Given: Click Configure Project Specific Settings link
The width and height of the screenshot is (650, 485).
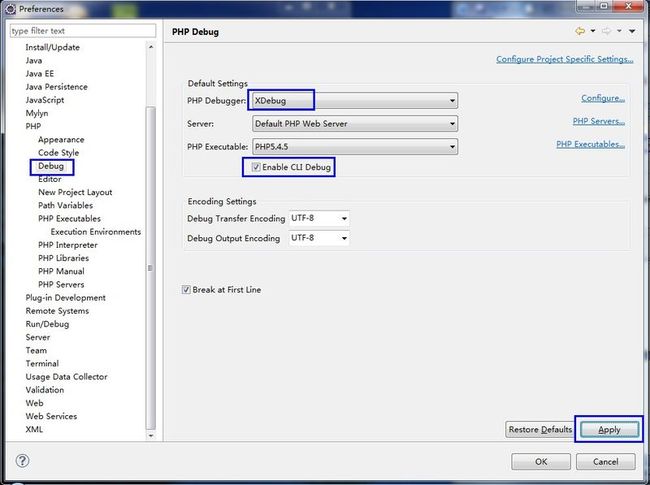Looking at the screenshot, I should [x=565, y=59].
